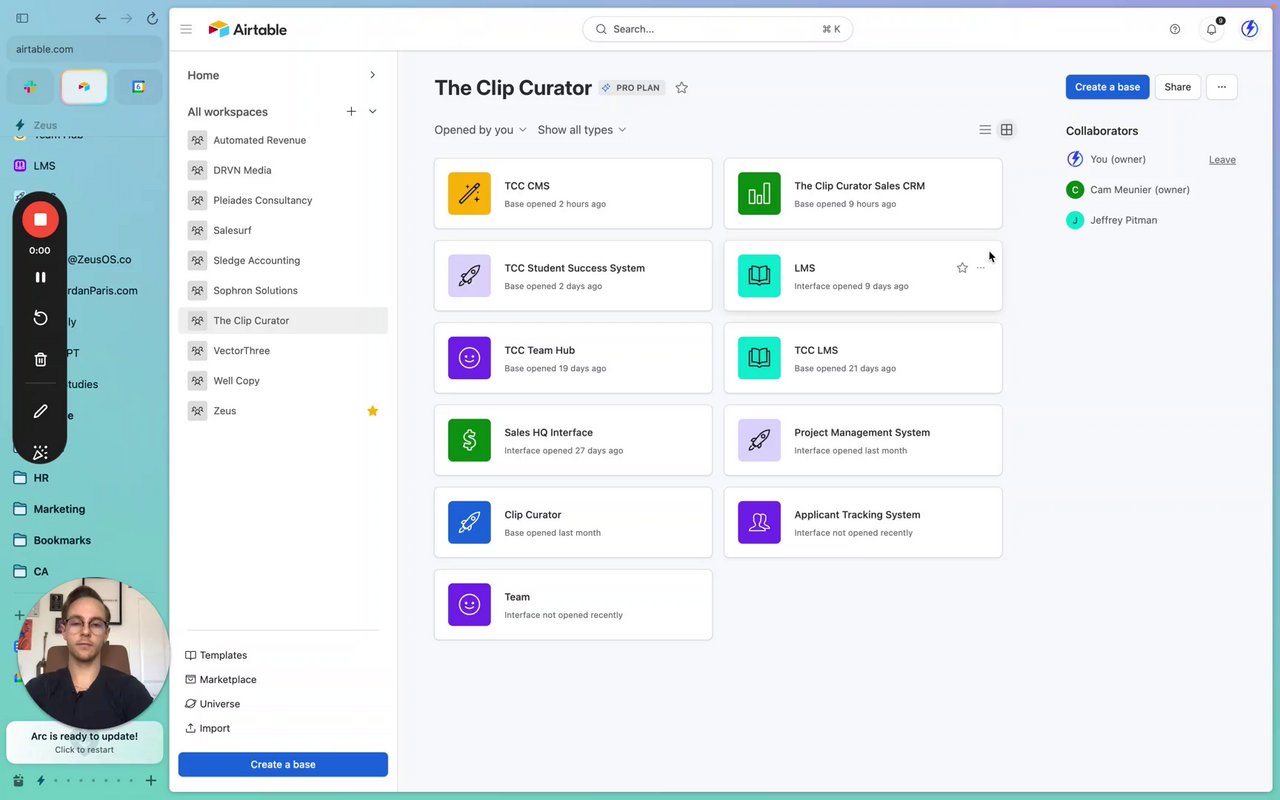Screen dimensions: 1280x800
Task: Open the Import link
Action: click(208, 728)
